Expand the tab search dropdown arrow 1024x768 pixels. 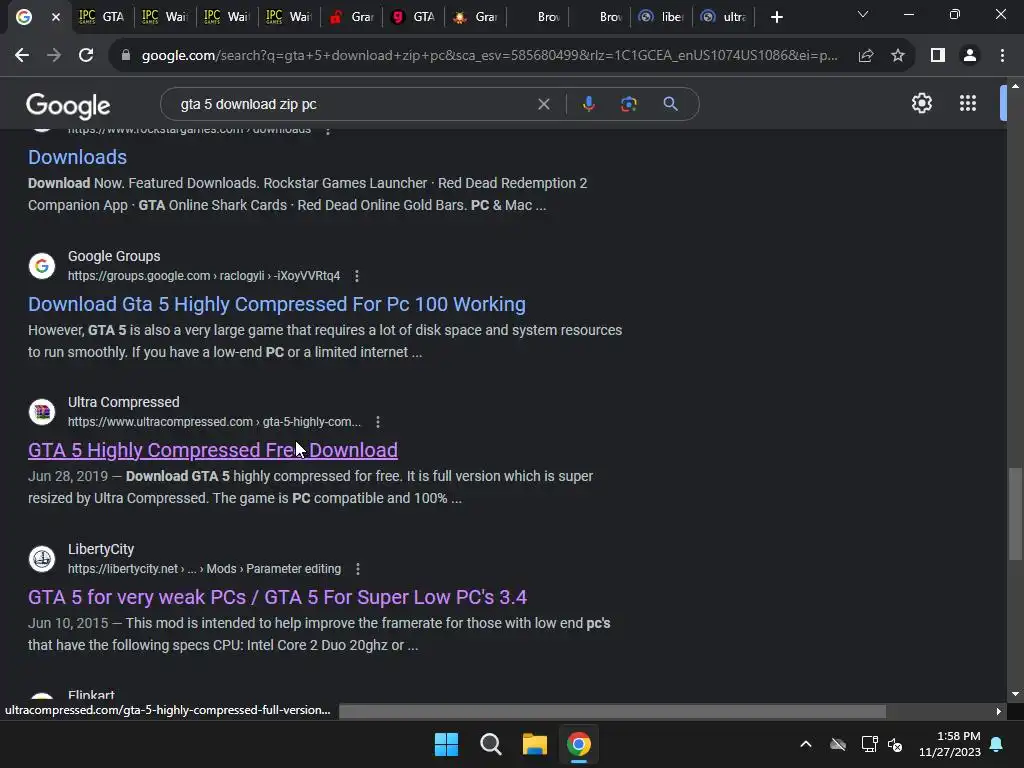pos(863,14)
